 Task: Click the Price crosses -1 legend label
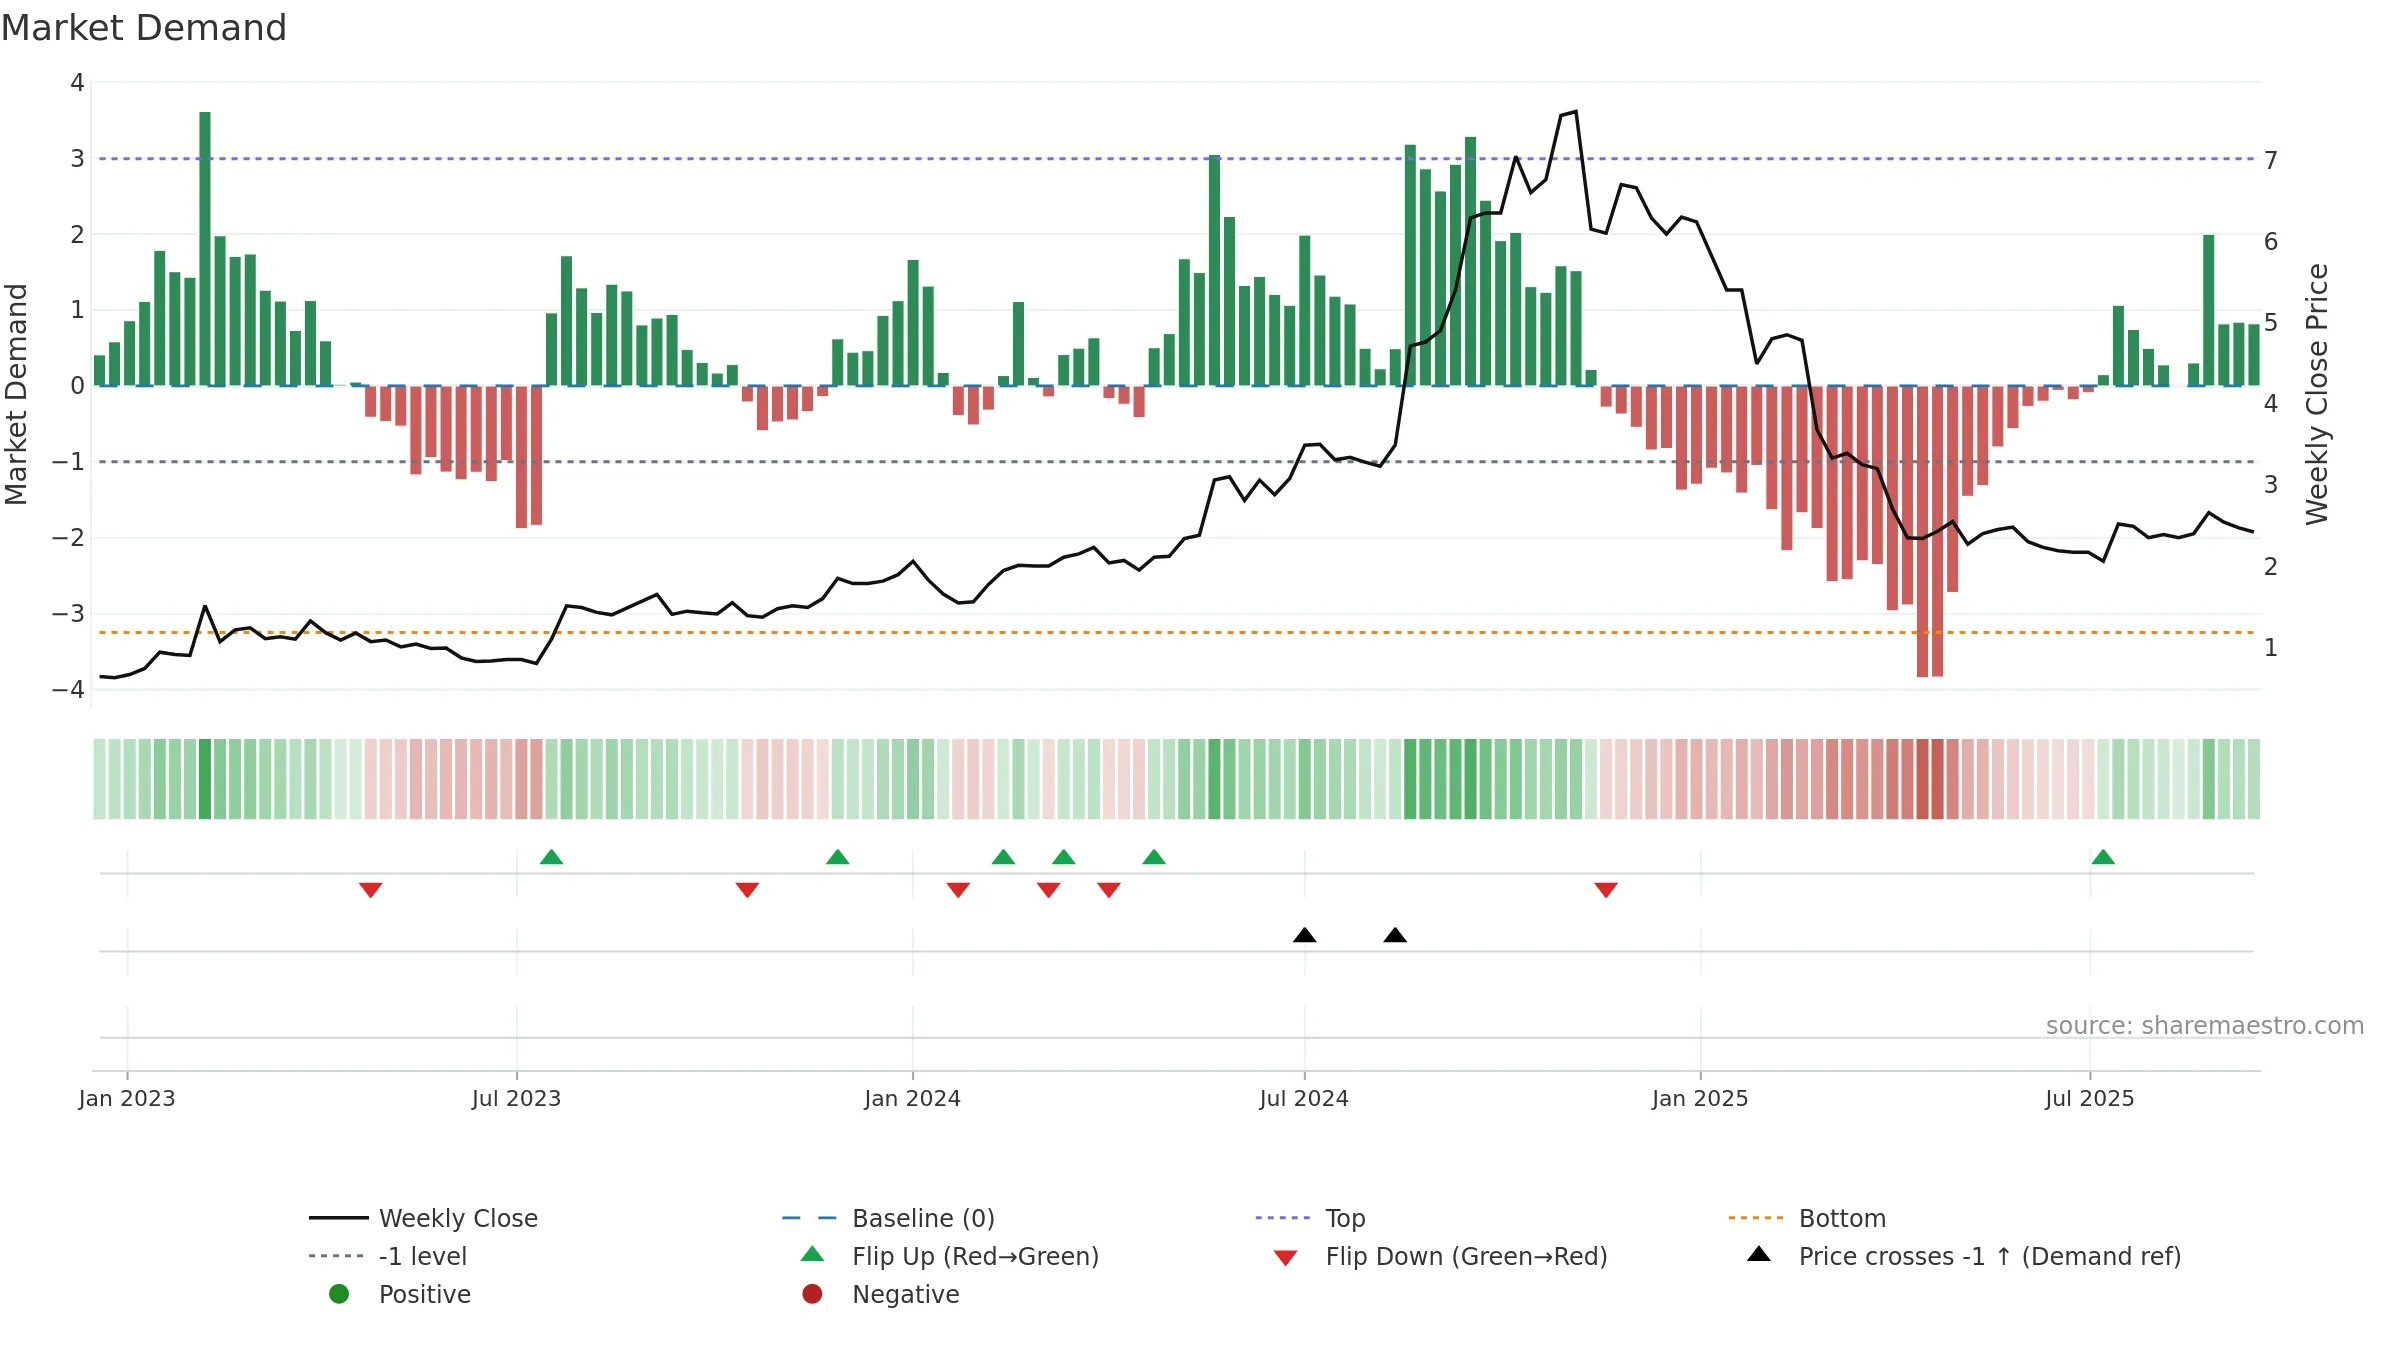(x=1990, y=1256)
